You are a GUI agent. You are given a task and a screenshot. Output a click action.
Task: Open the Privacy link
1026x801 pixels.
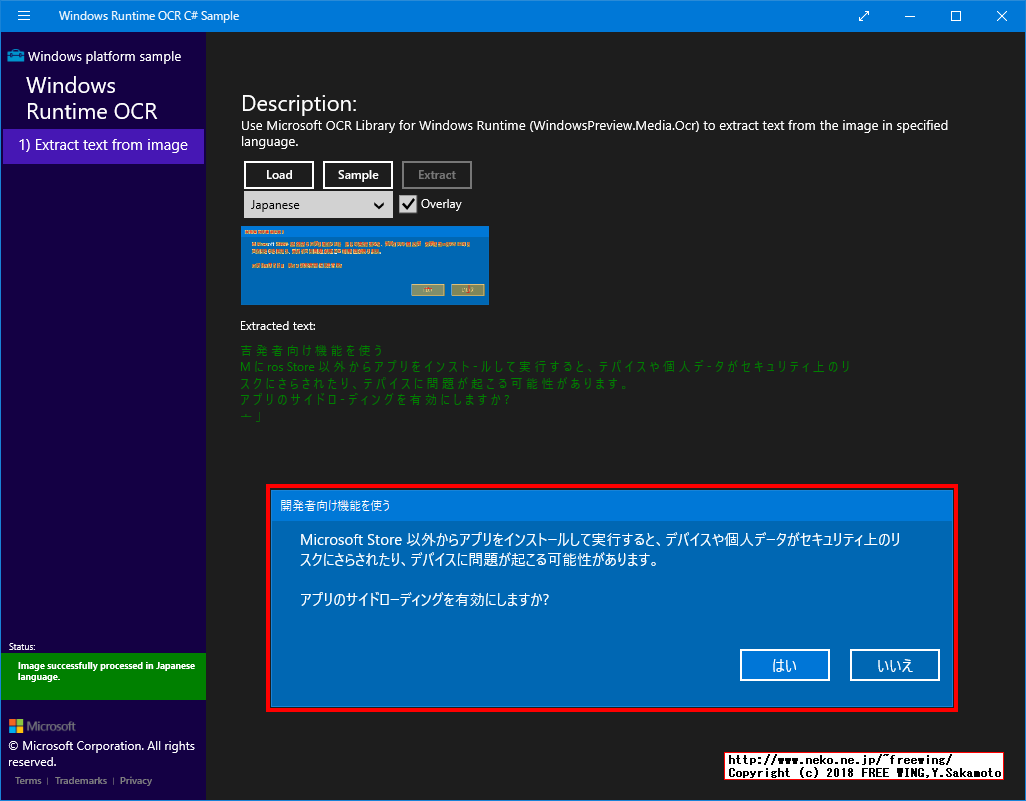coord(135,780)
